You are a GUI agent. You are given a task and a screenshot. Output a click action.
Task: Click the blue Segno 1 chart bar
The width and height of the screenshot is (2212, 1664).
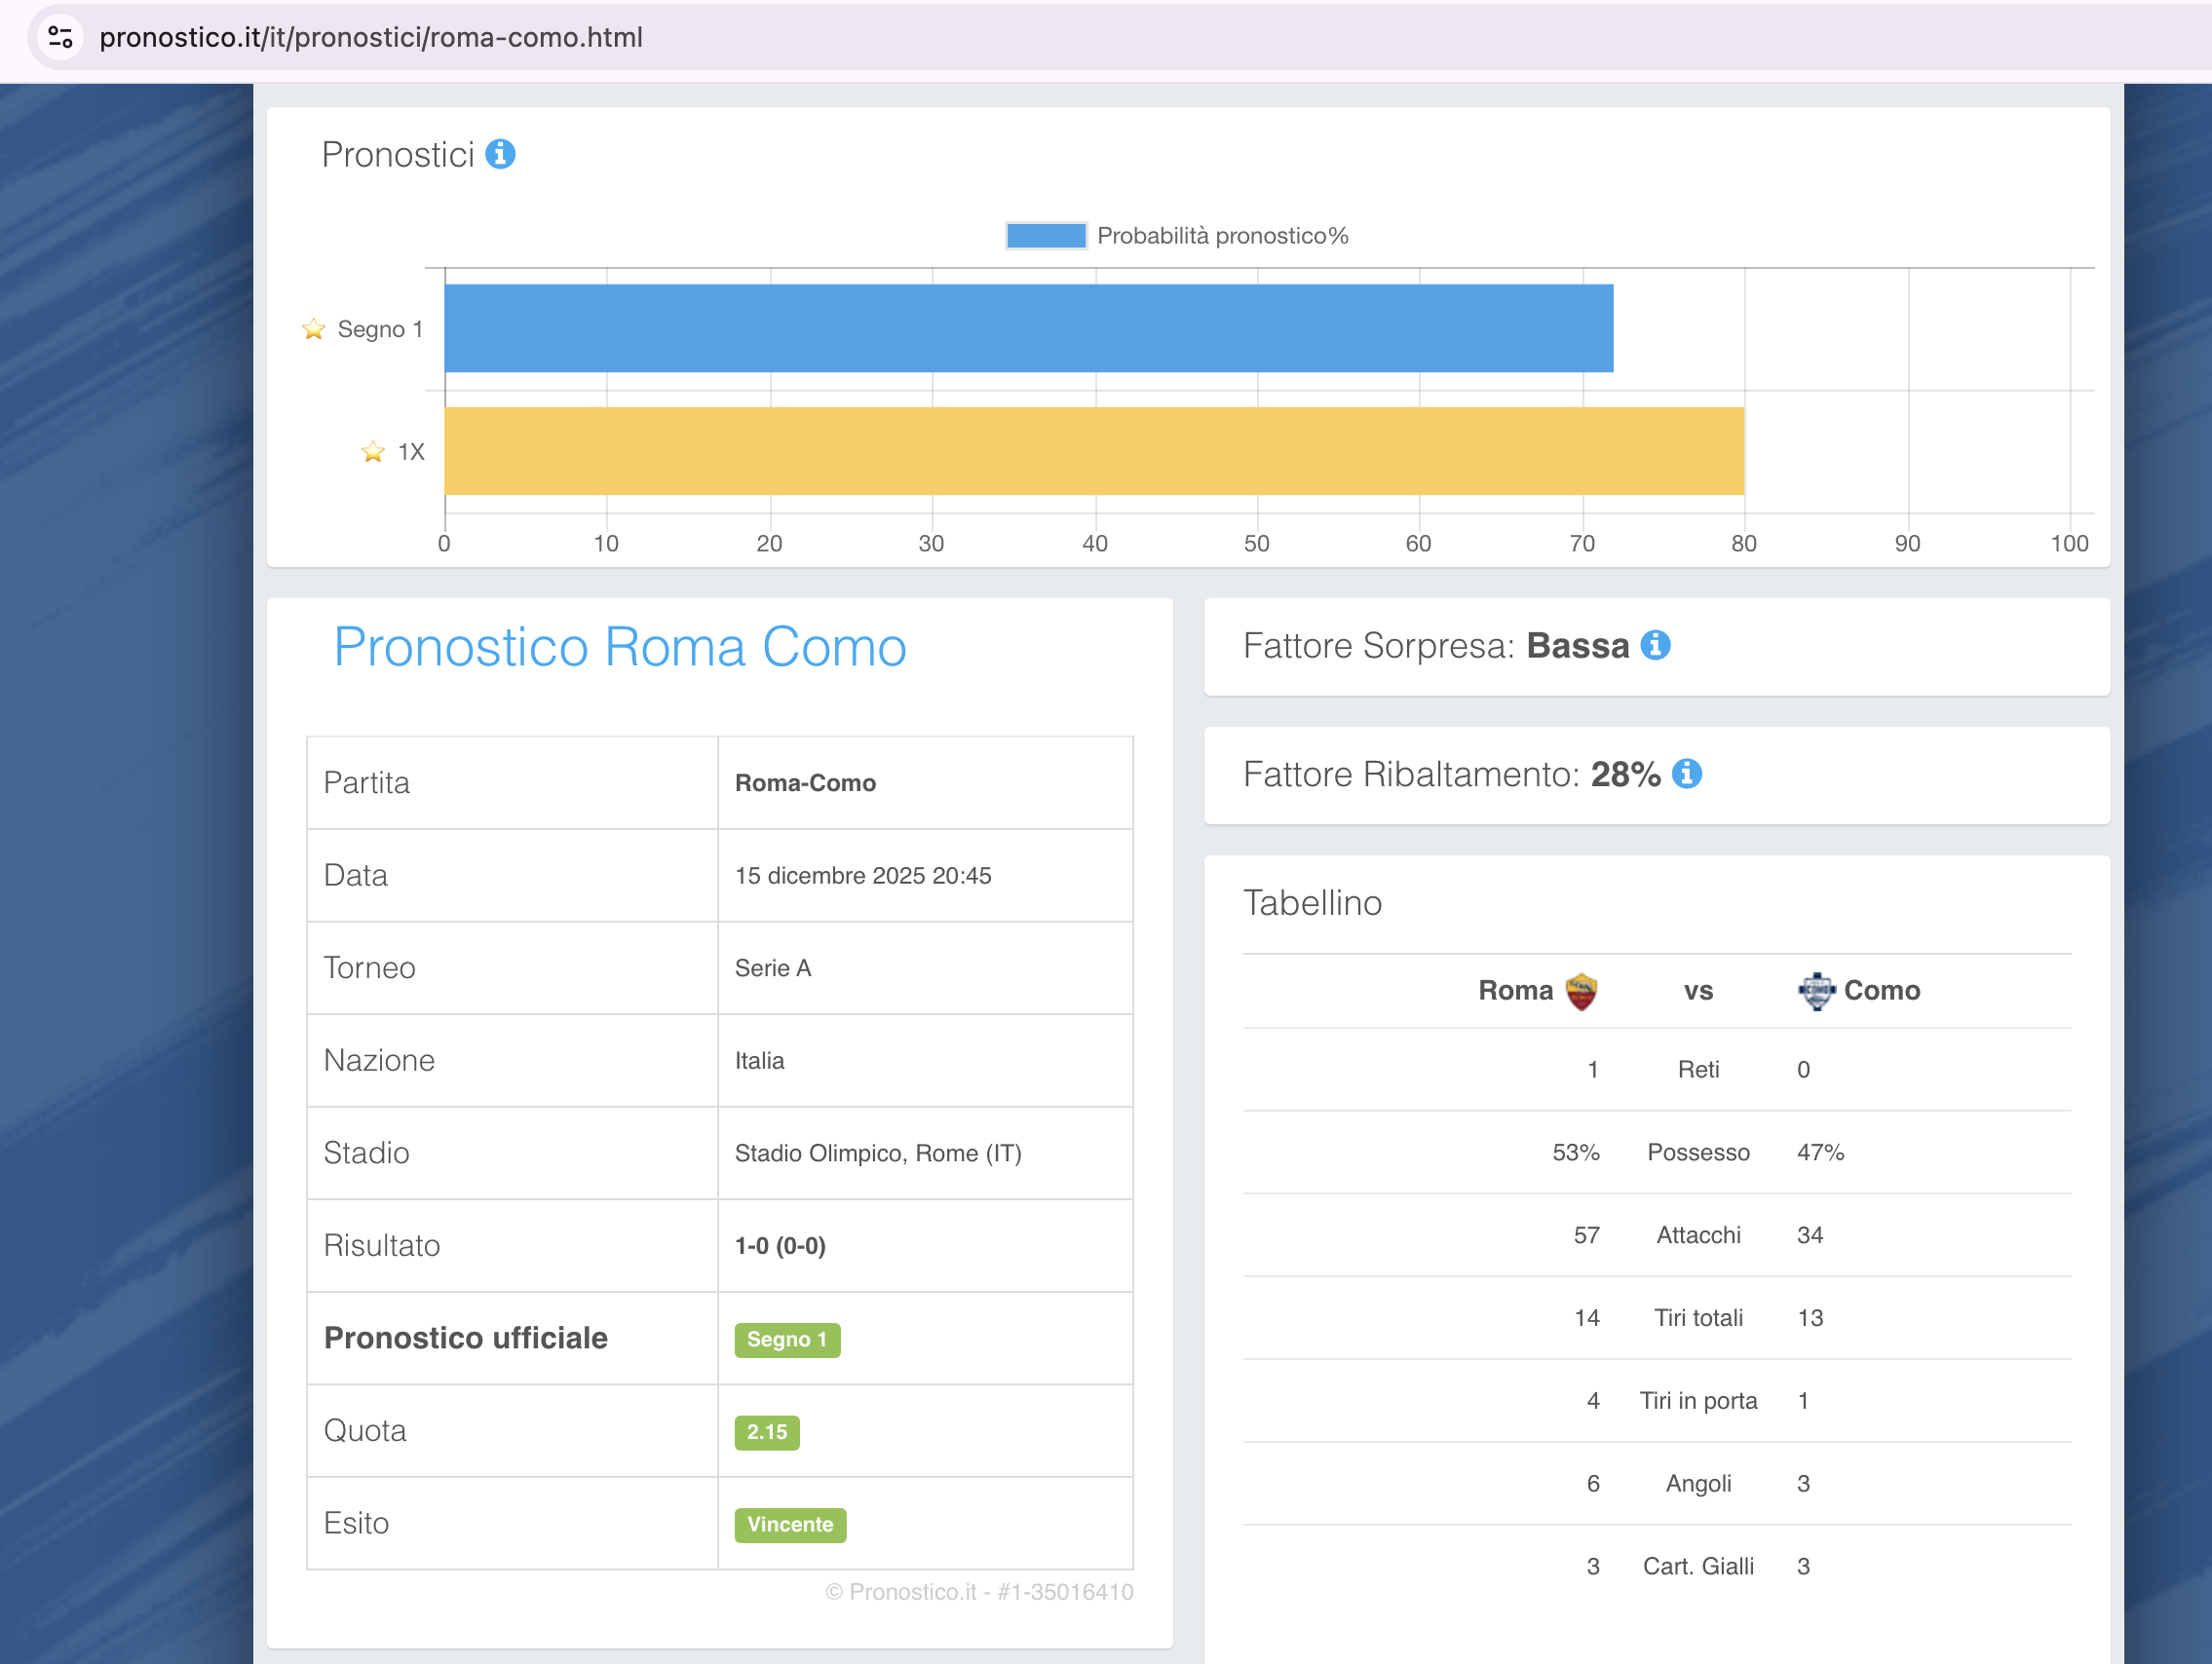click(1028, 329)
